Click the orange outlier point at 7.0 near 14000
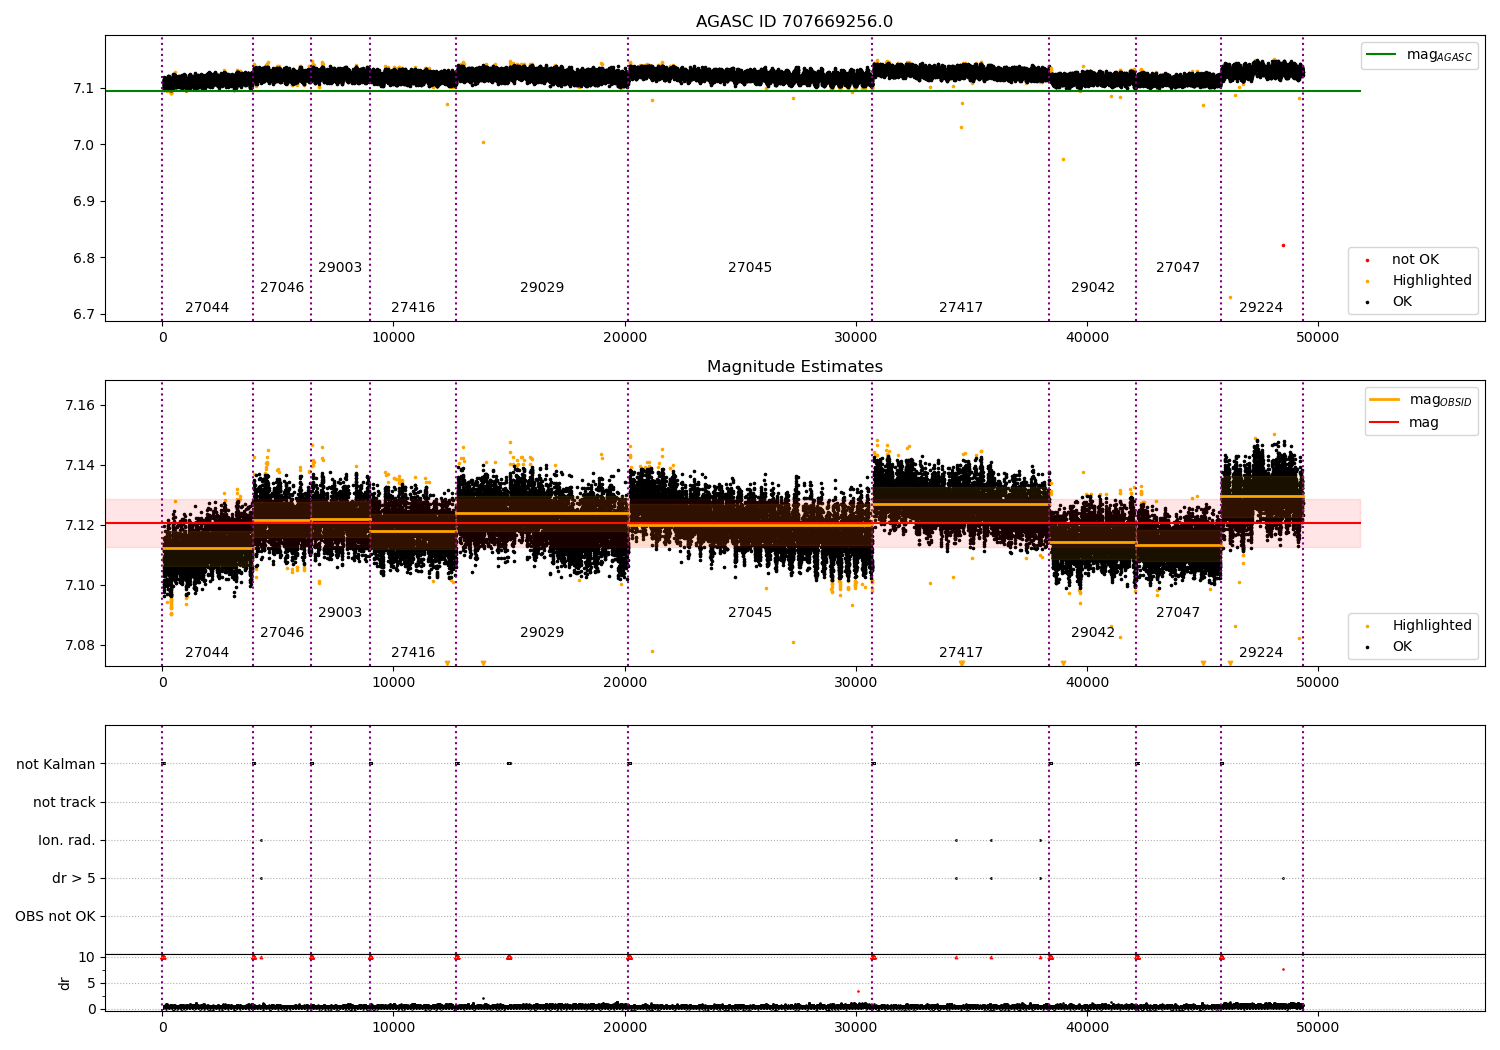The height and width of the screenshot is (1050, 1500). [x=483, y=142]
